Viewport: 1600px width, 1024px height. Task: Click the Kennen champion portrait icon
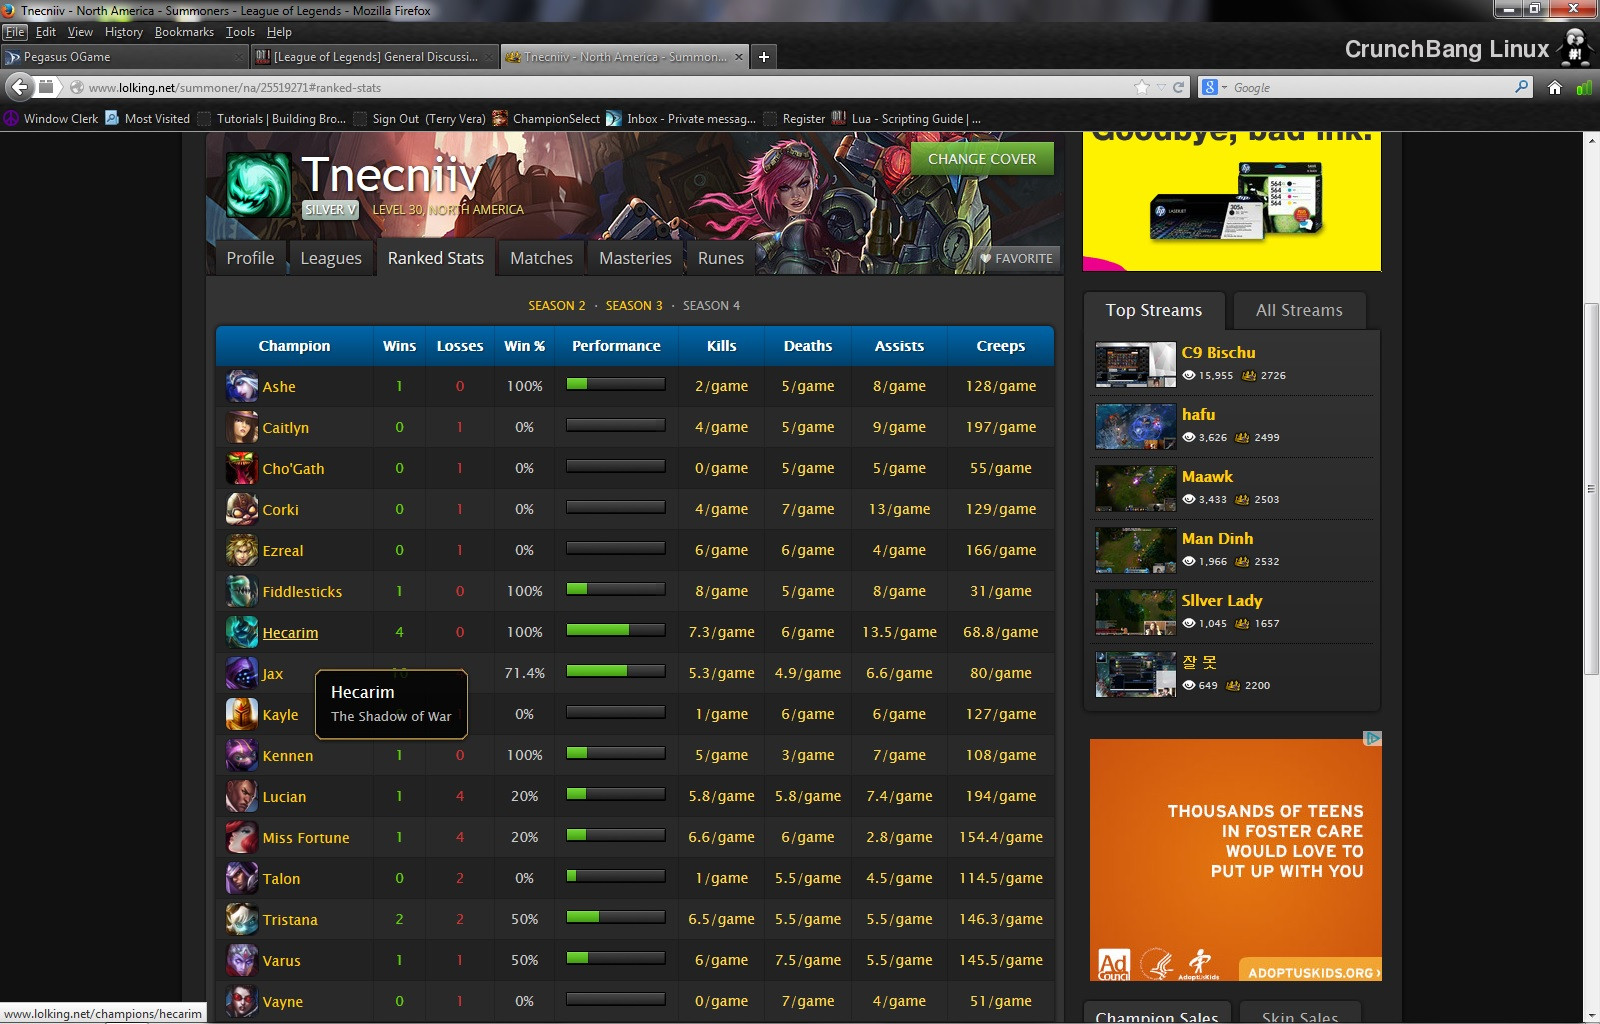(x=242, y=755)
